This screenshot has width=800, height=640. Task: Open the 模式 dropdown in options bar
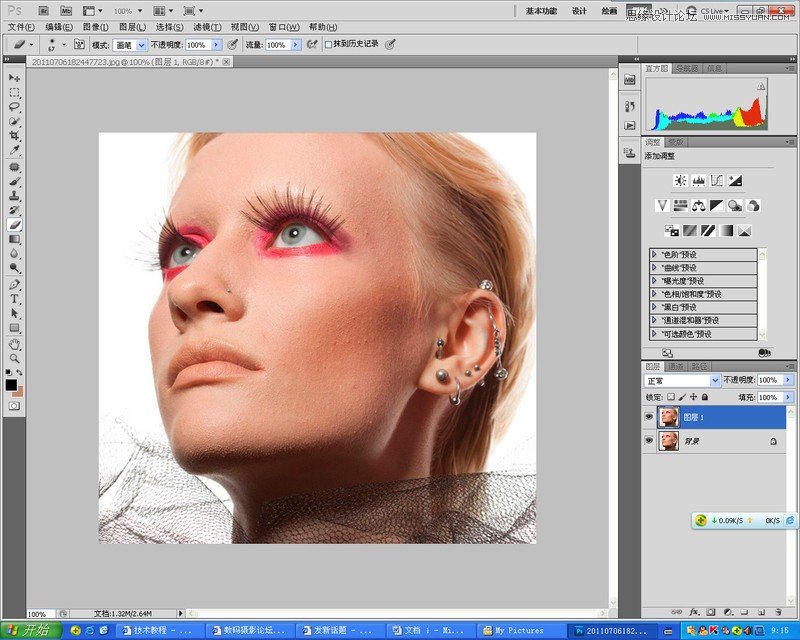point(141,45)
